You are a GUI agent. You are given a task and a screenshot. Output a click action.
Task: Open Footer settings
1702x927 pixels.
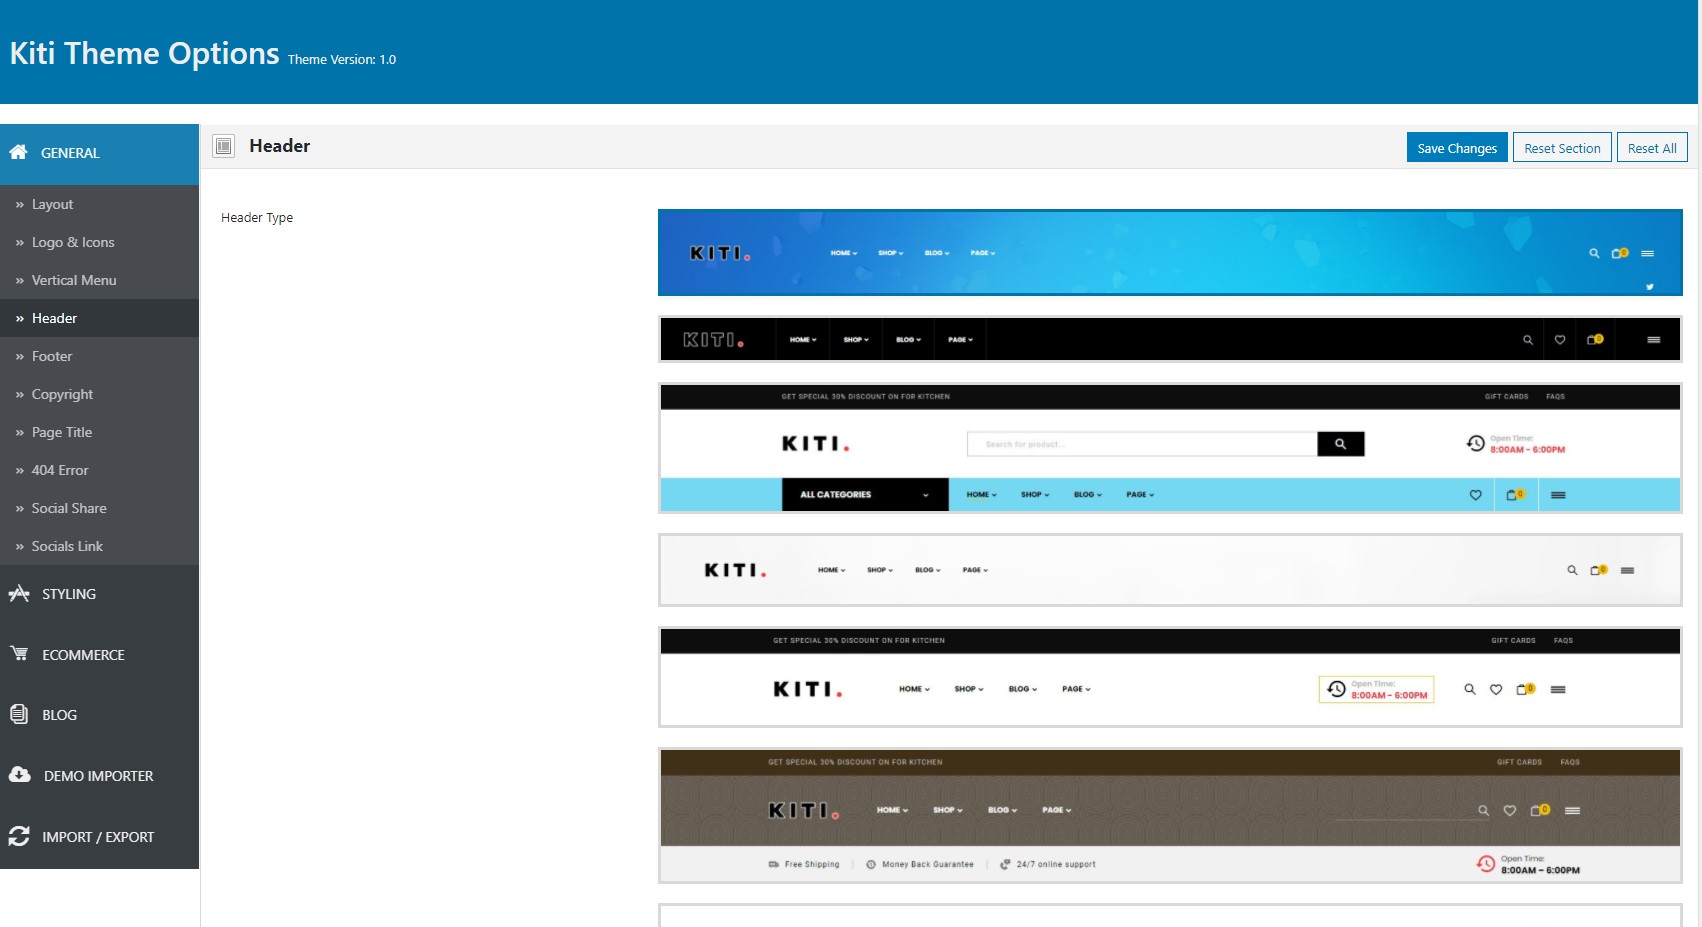99,356
